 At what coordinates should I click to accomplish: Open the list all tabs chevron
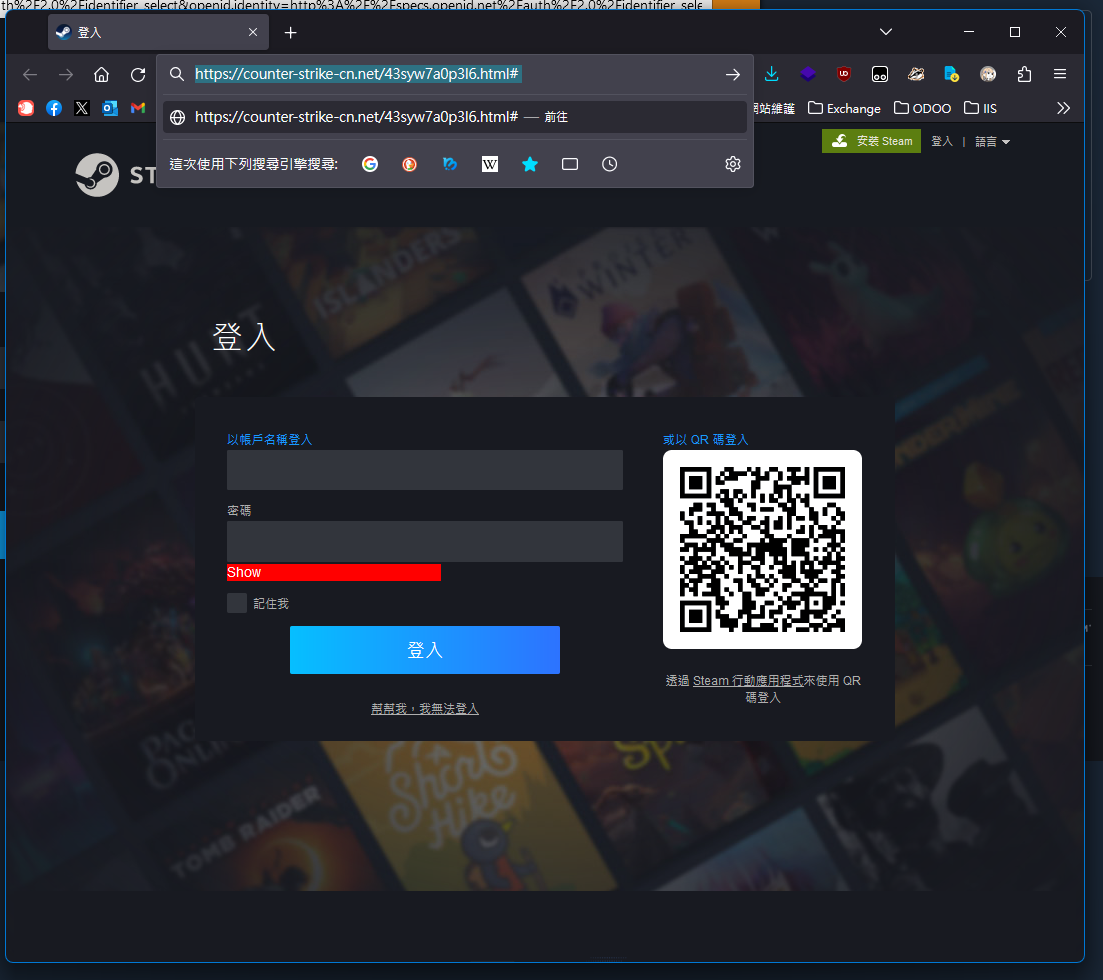click(886, 32)
